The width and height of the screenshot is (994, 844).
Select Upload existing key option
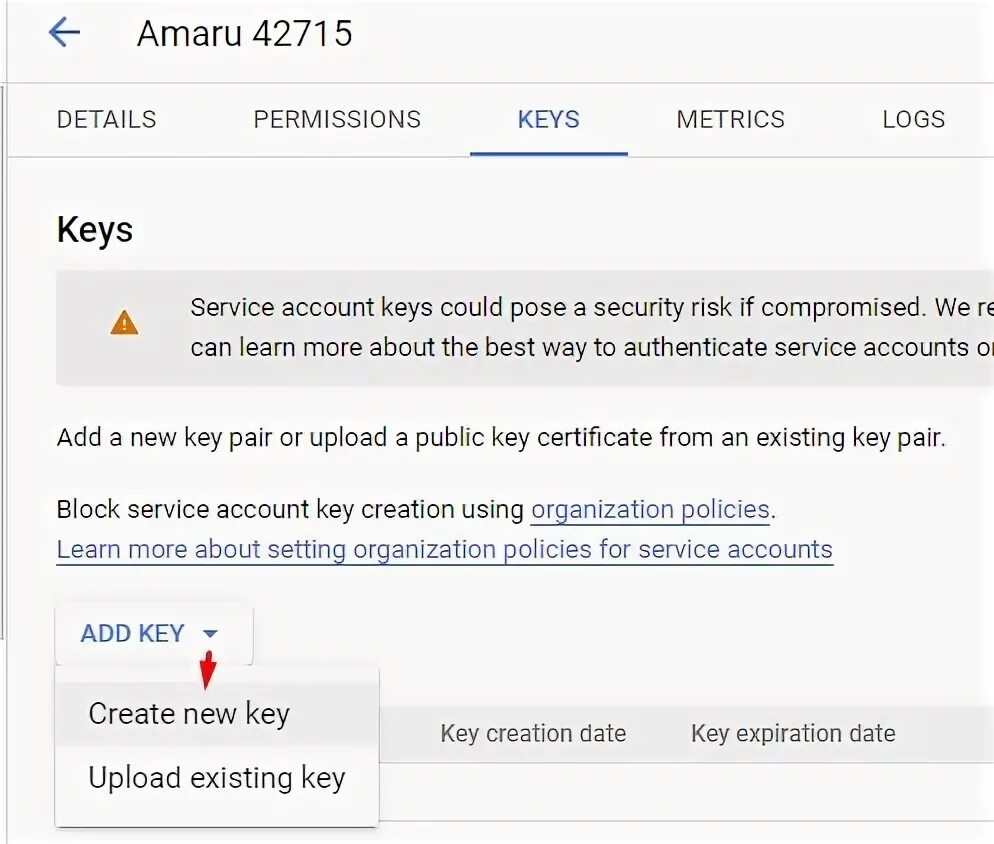216,778
